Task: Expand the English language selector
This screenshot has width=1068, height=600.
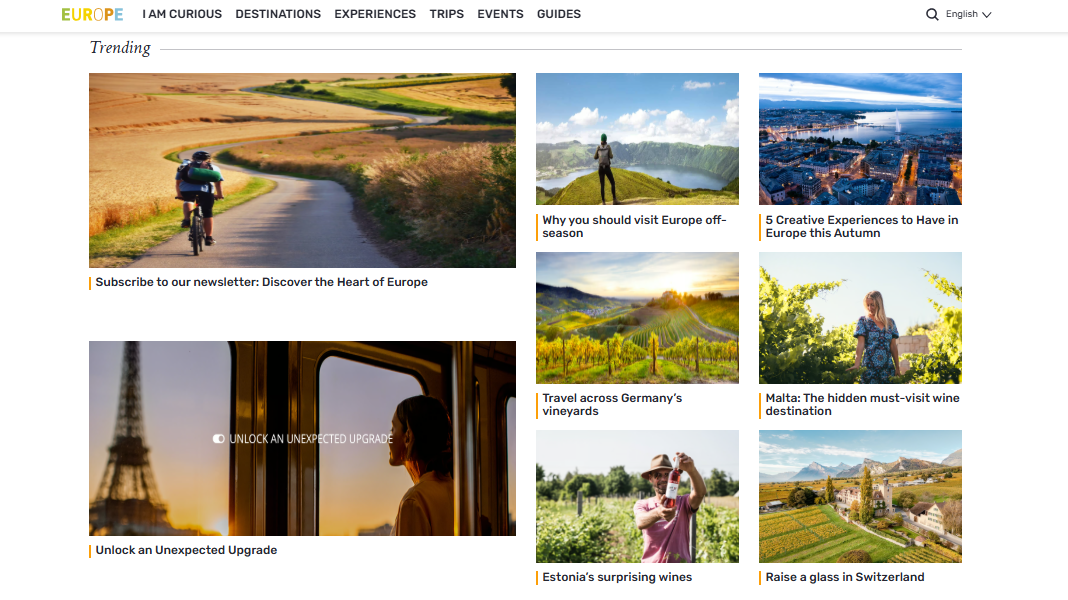Action: (x=965, y=14)
